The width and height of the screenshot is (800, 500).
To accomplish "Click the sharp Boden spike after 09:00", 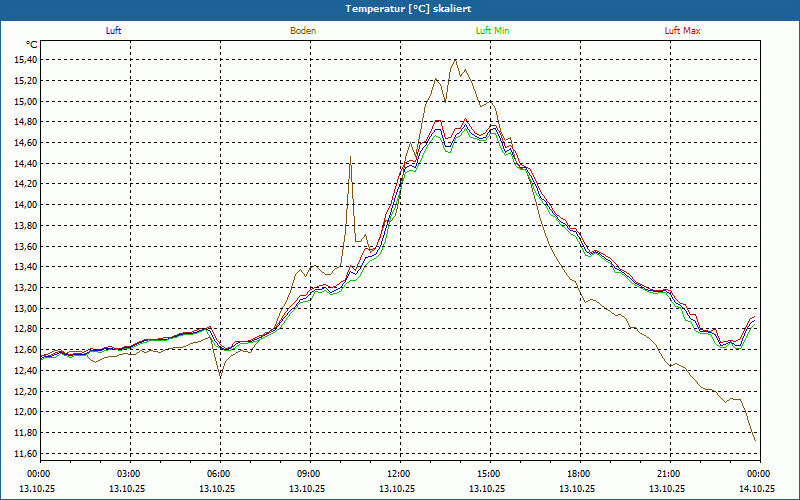I will pos(350,157).
